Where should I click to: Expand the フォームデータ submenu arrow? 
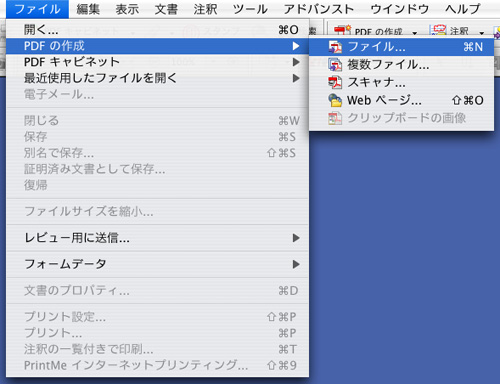[296, 264]
